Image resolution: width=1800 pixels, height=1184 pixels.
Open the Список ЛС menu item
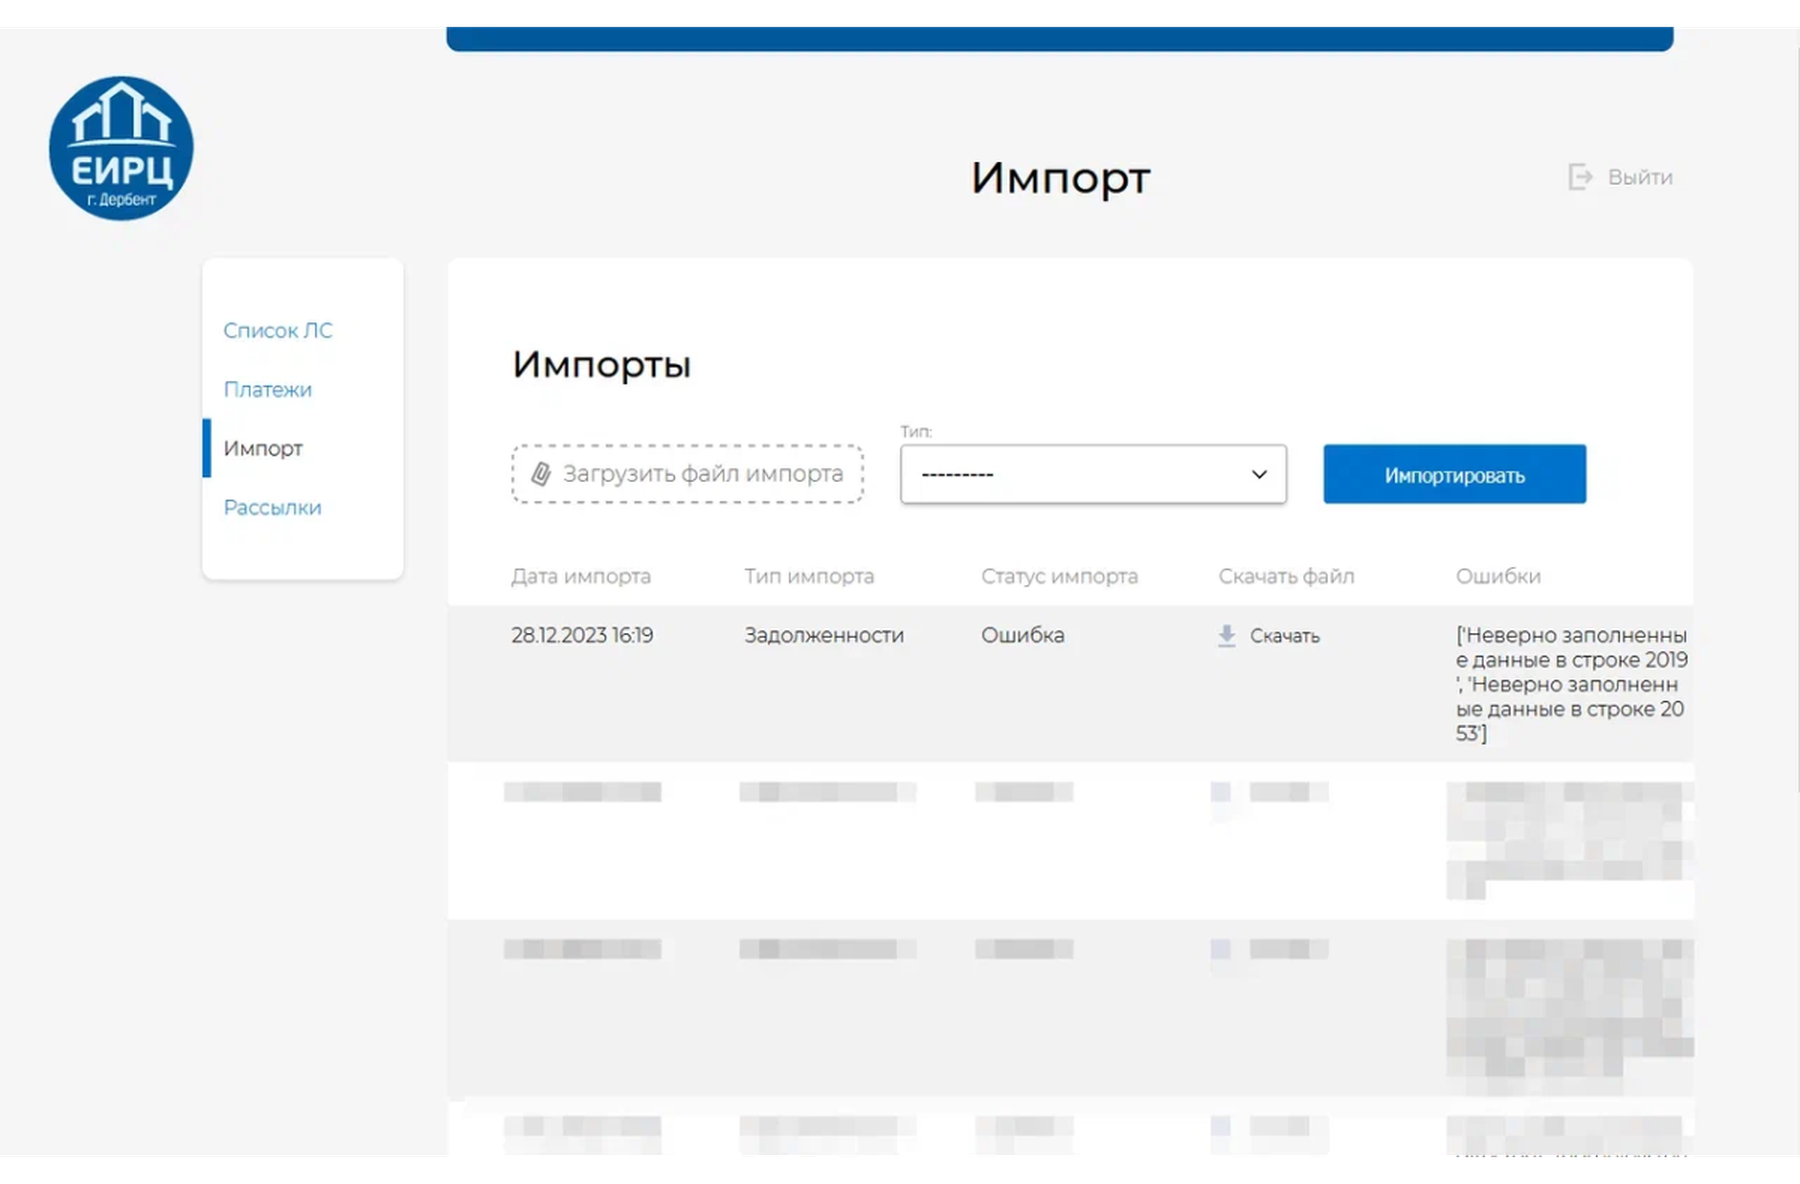tap(278, 330)
